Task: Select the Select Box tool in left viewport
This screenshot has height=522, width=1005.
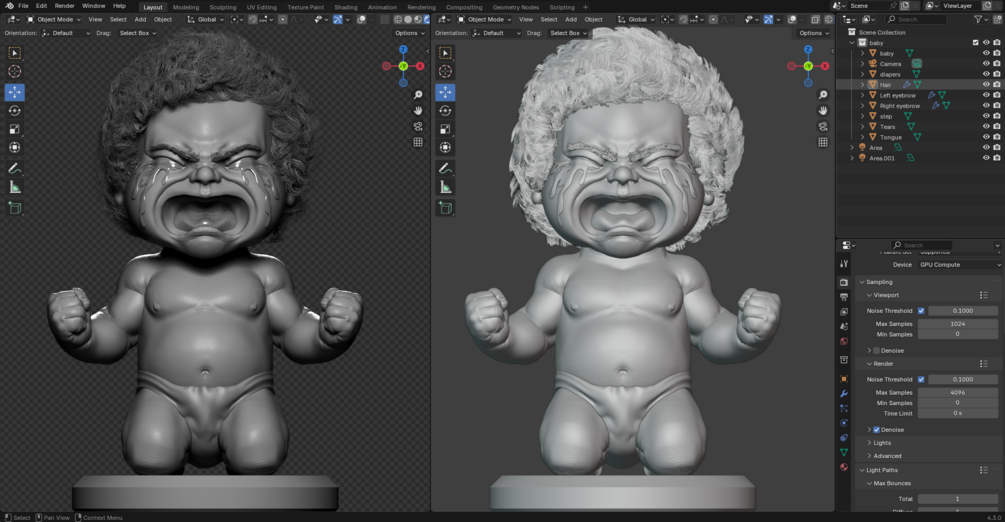Action: tap(14, 53)
